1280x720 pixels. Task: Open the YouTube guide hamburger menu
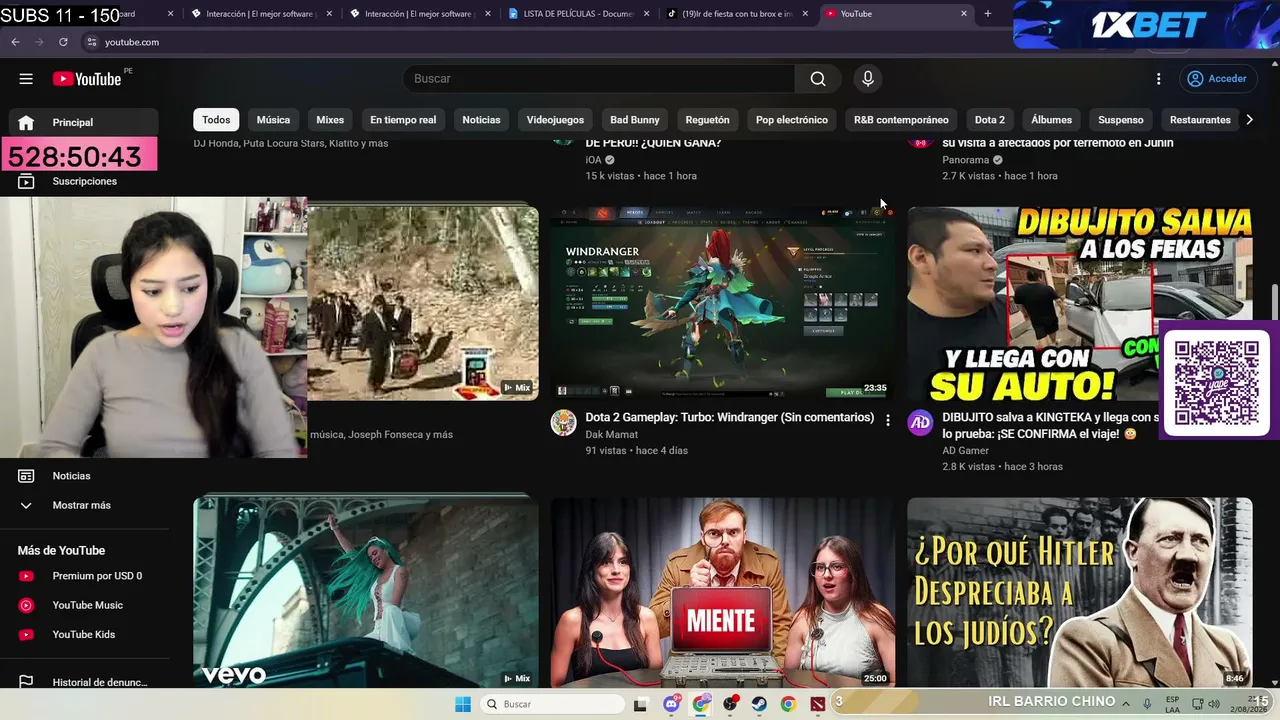(26, 79)
